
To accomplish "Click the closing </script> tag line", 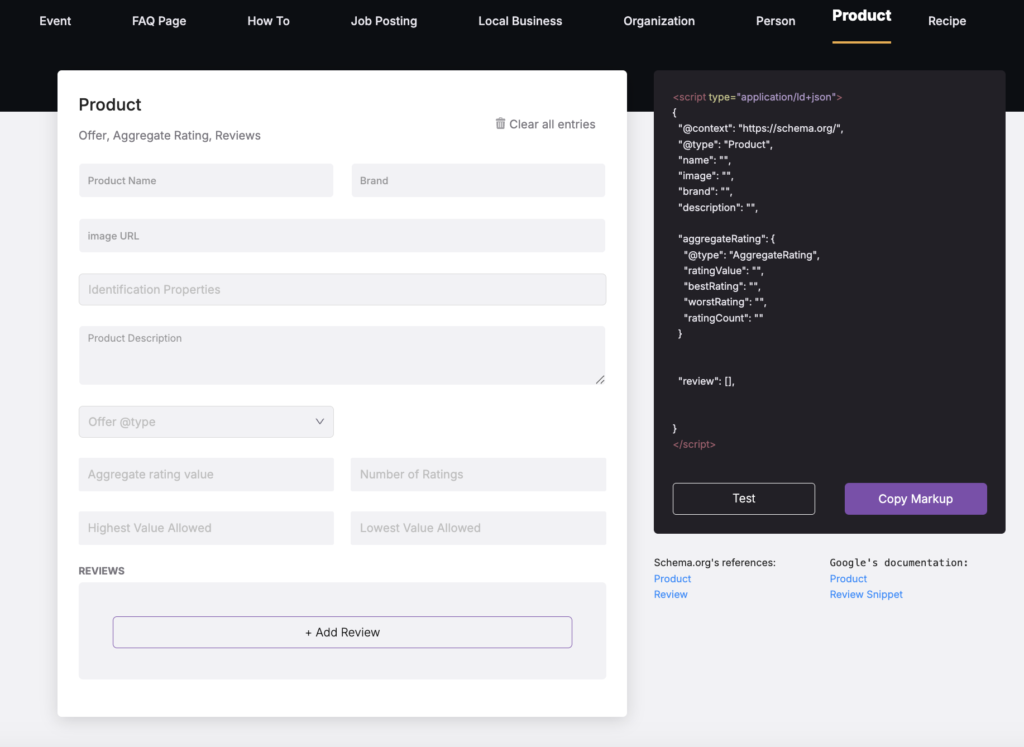I will [694, 444].
